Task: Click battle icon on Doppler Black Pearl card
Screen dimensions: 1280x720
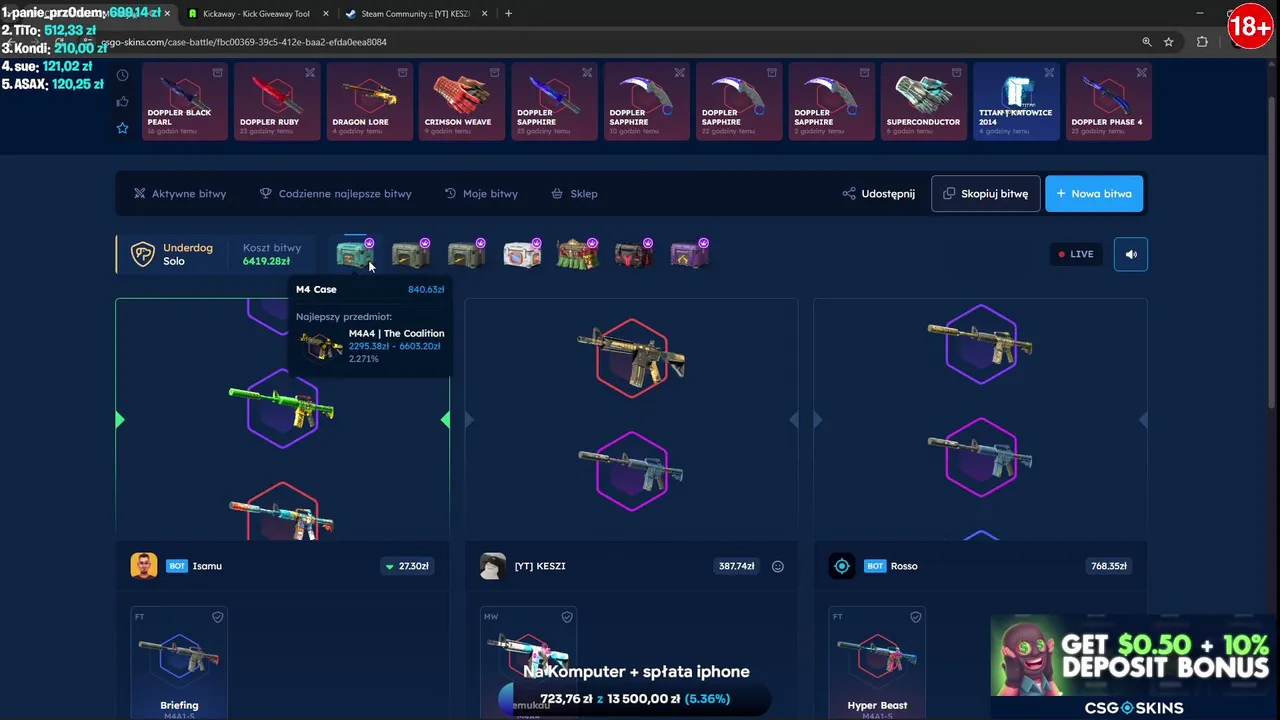Action: [218, 73]
